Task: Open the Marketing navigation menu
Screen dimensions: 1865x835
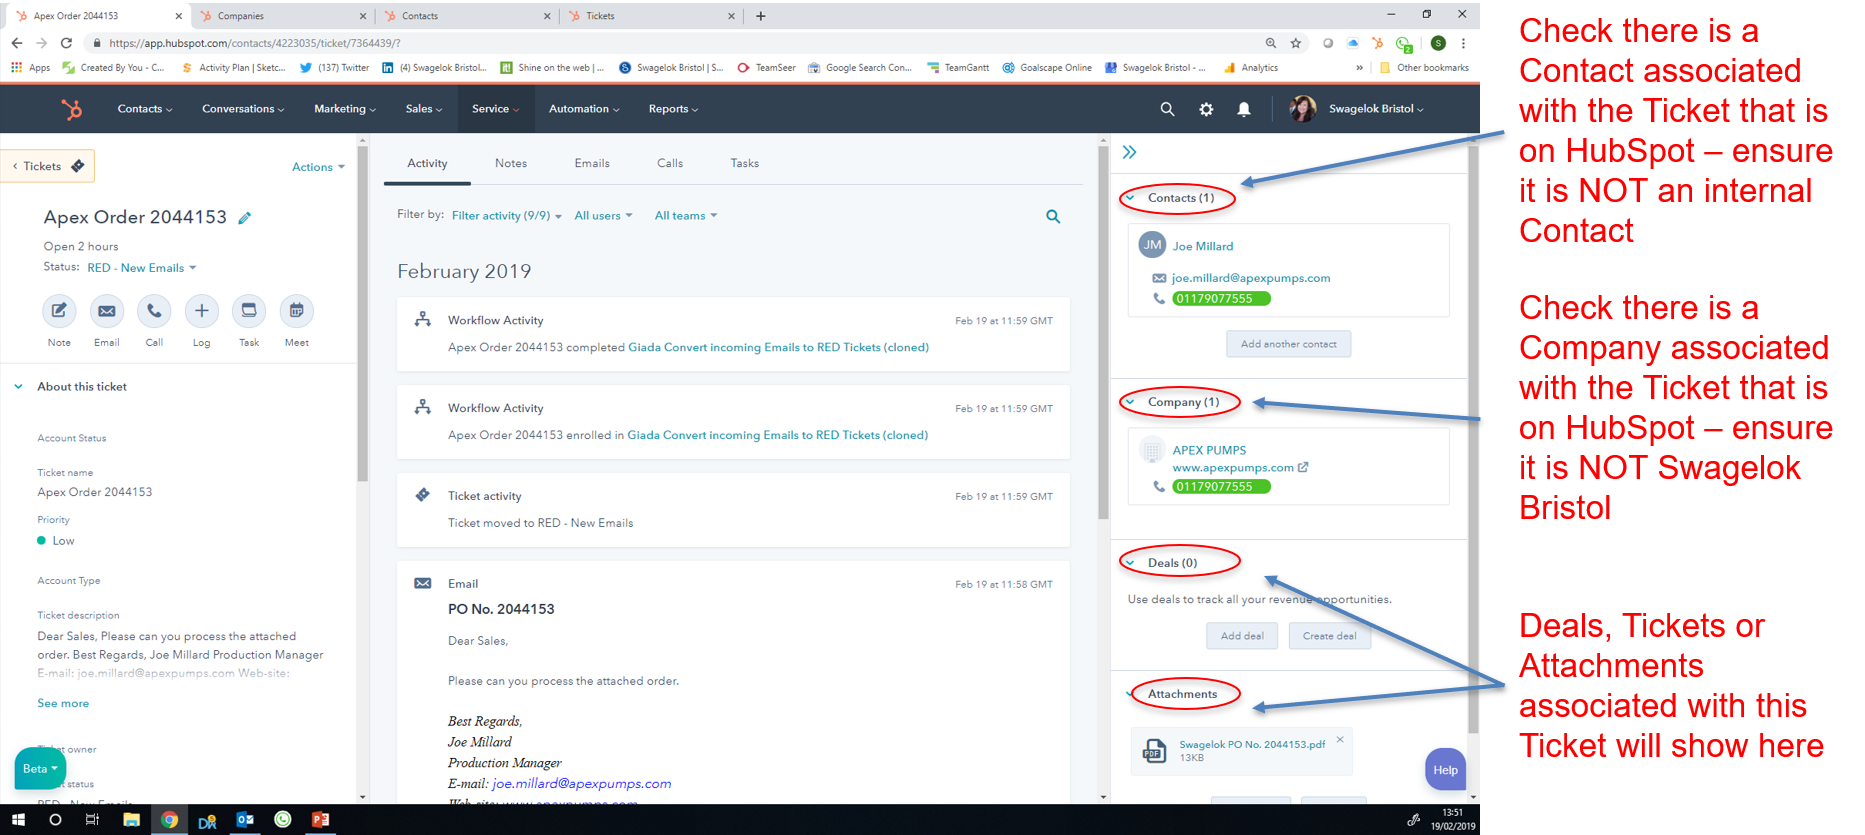Action: click(345, 109)
